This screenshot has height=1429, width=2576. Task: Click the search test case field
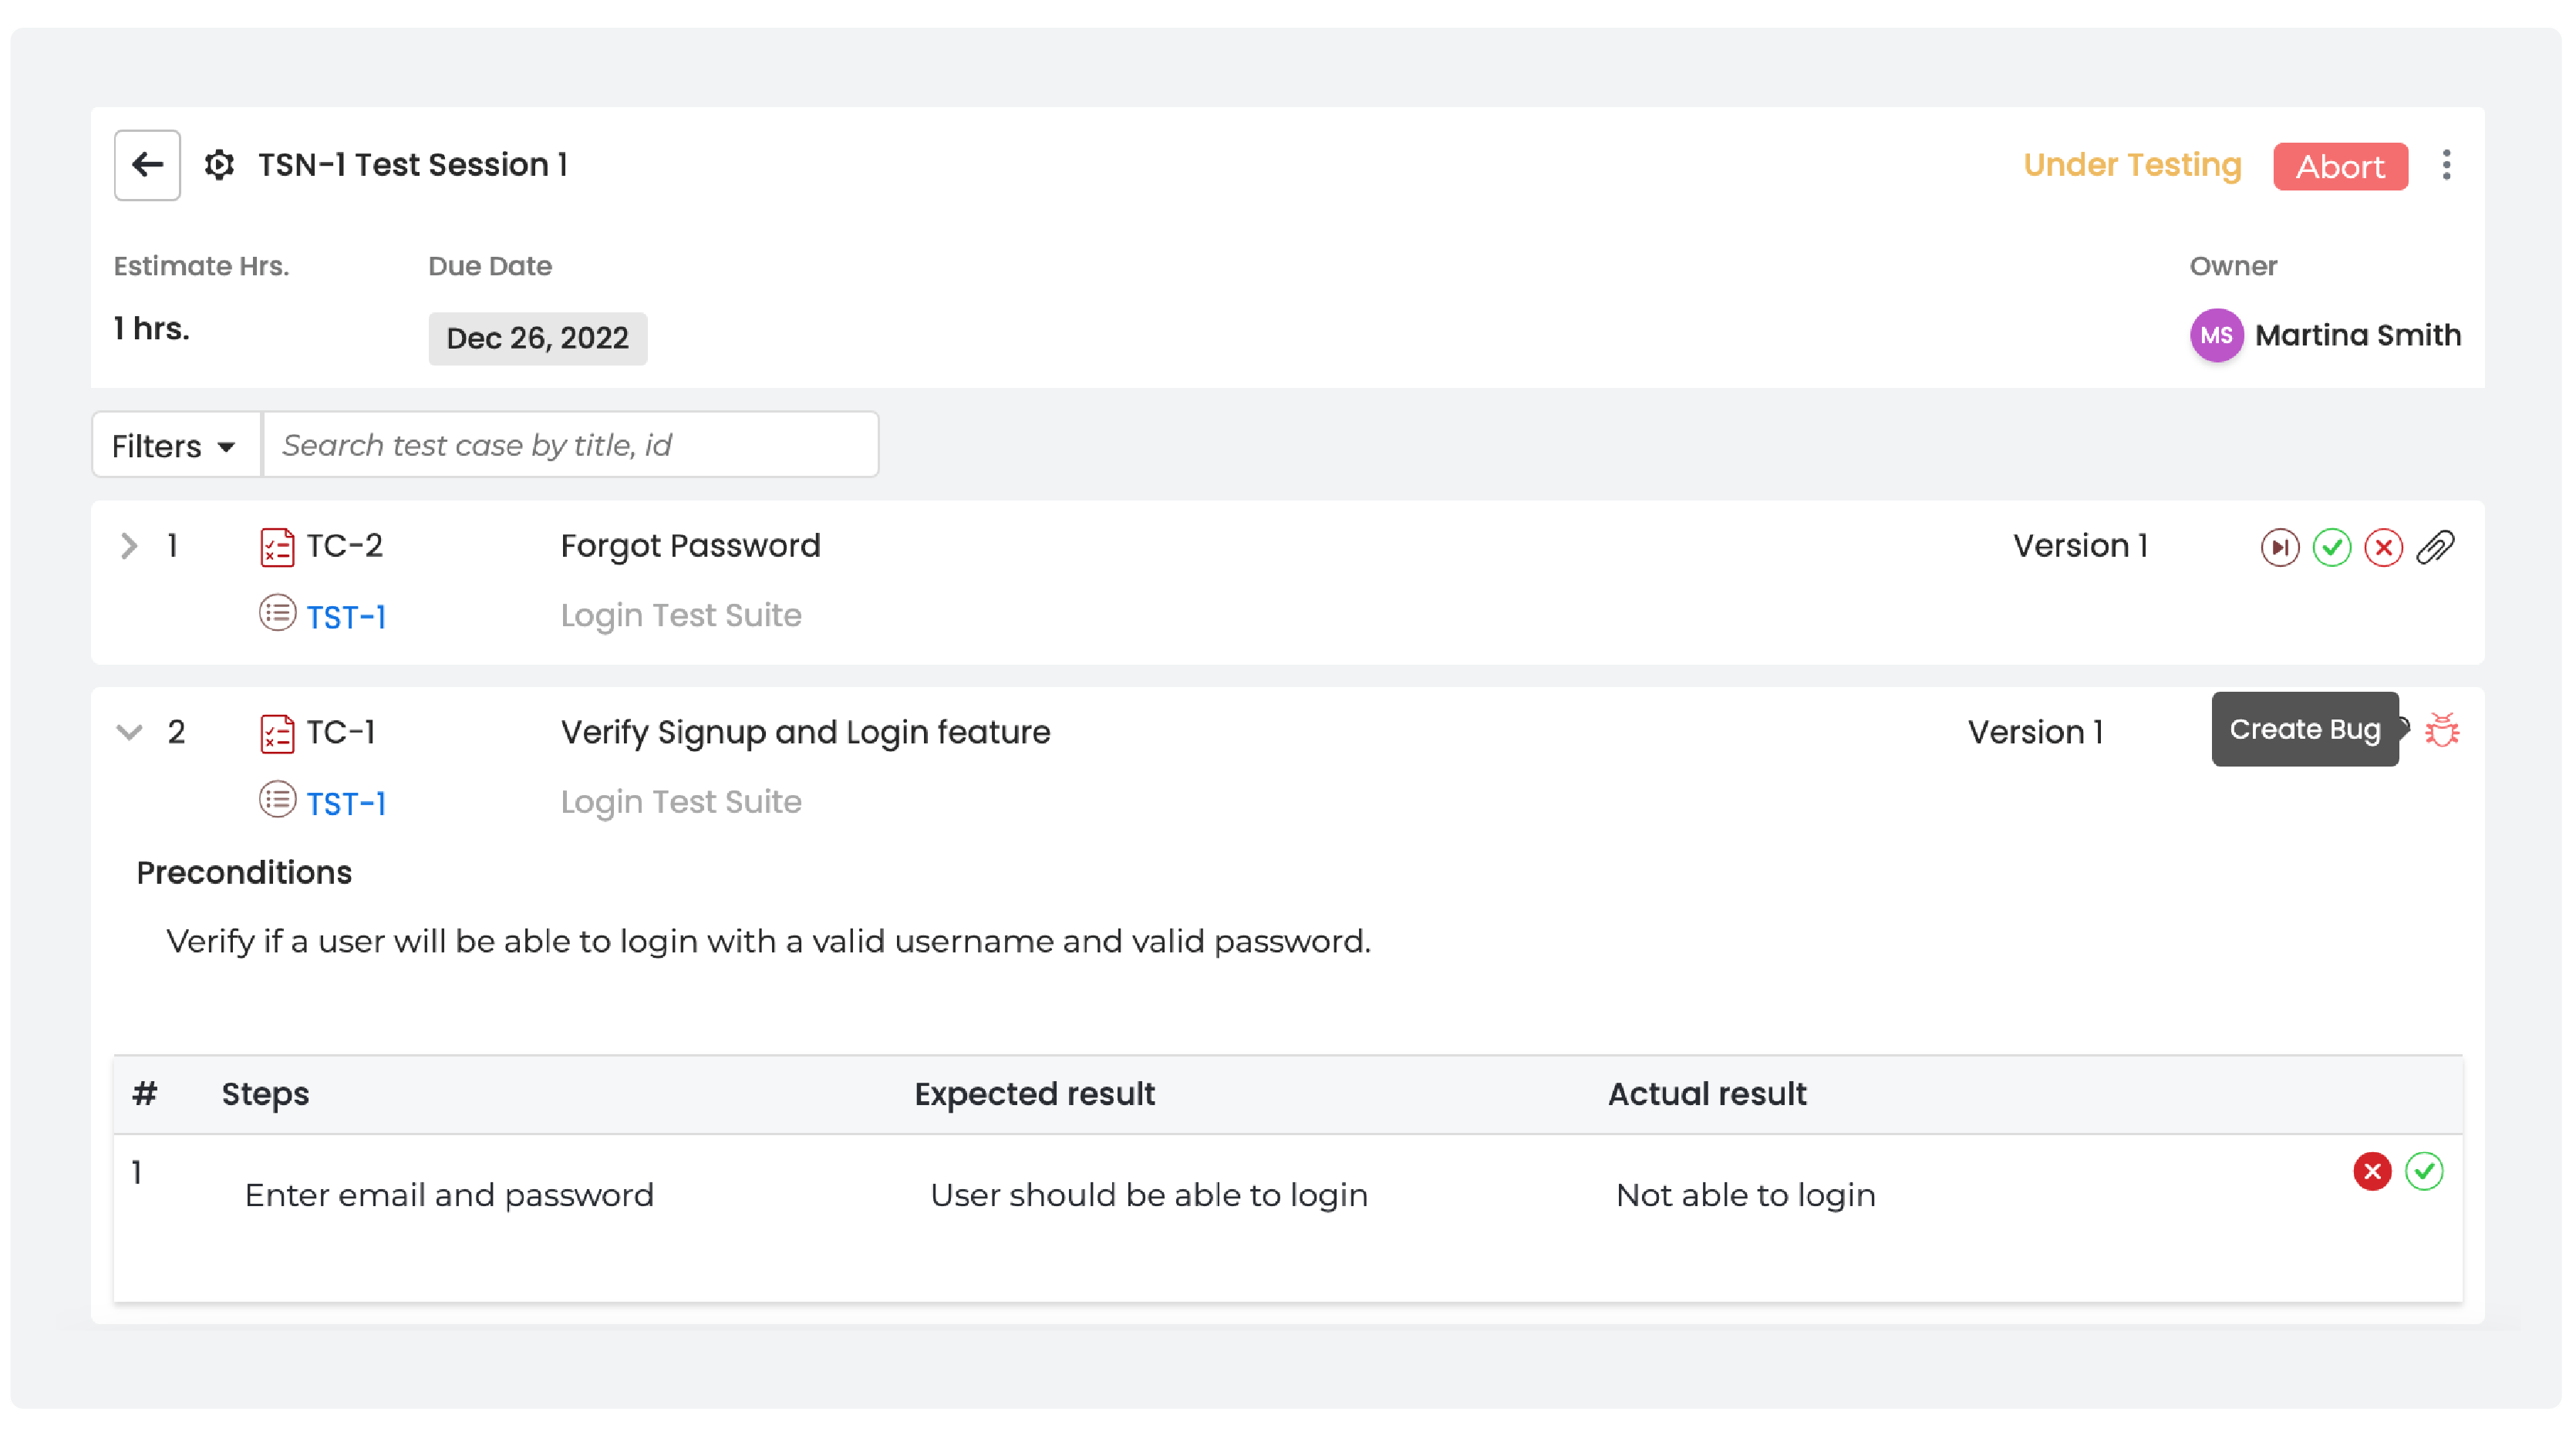(570, 445)
